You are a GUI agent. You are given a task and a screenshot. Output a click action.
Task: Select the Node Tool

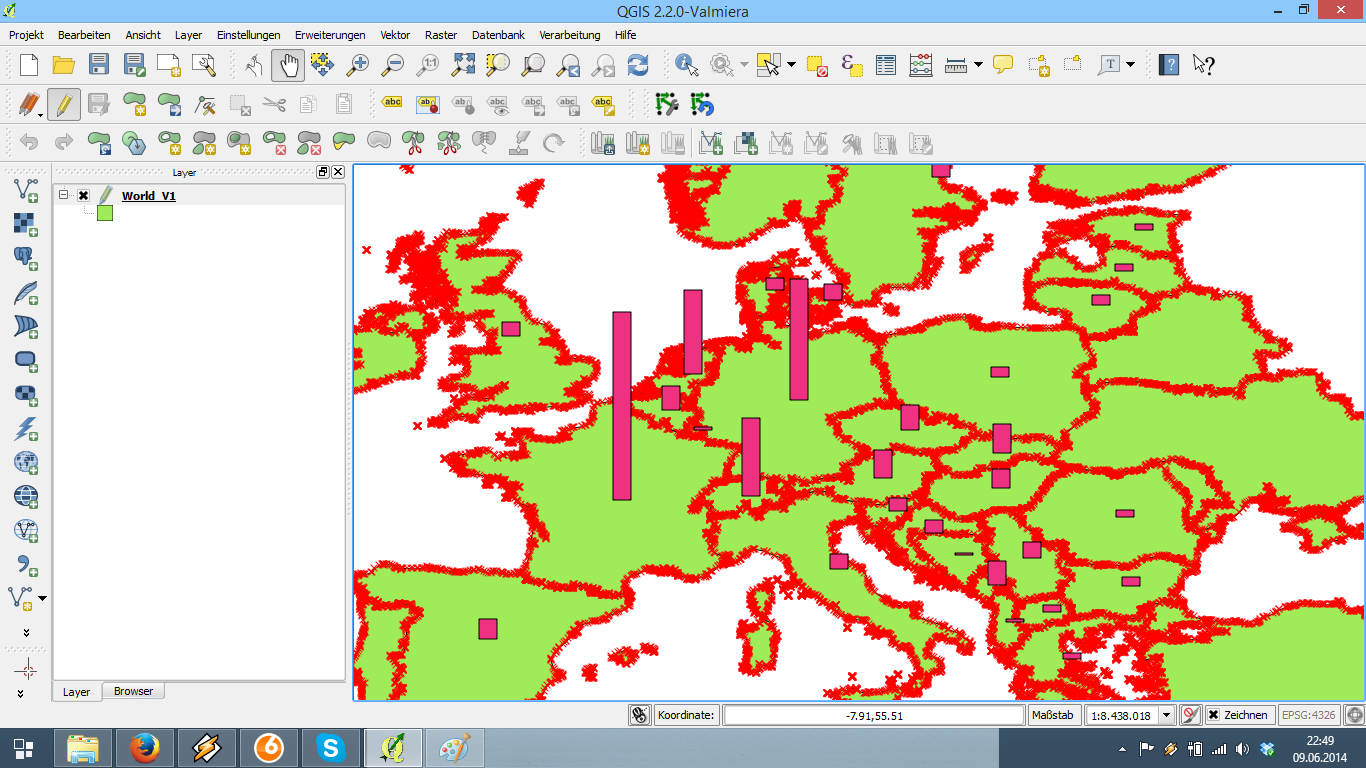(x=205, y=103)
